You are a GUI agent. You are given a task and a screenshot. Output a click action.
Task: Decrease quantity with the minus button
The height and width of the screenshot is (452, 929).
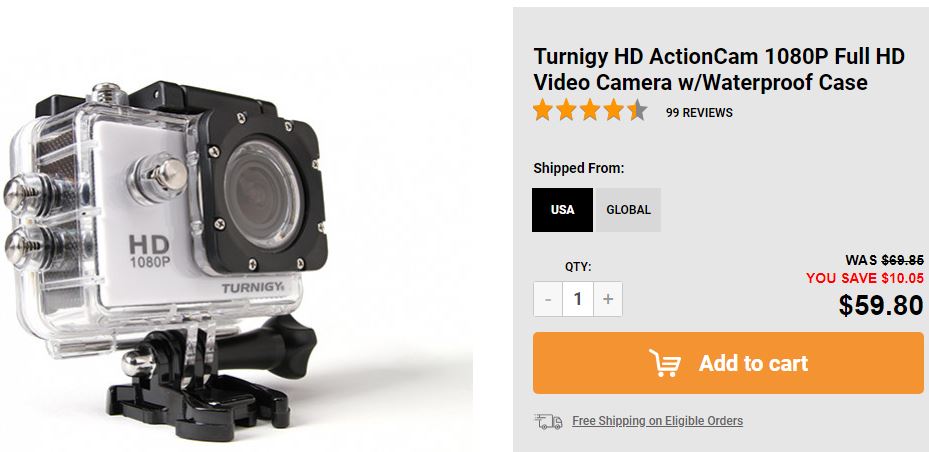(548, 299)
